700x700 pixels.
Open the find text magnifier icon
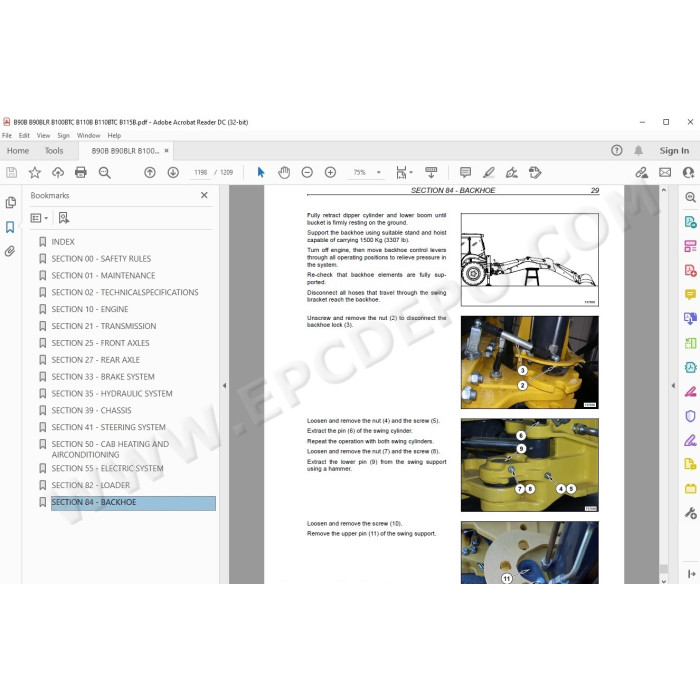tap(104, 172)
